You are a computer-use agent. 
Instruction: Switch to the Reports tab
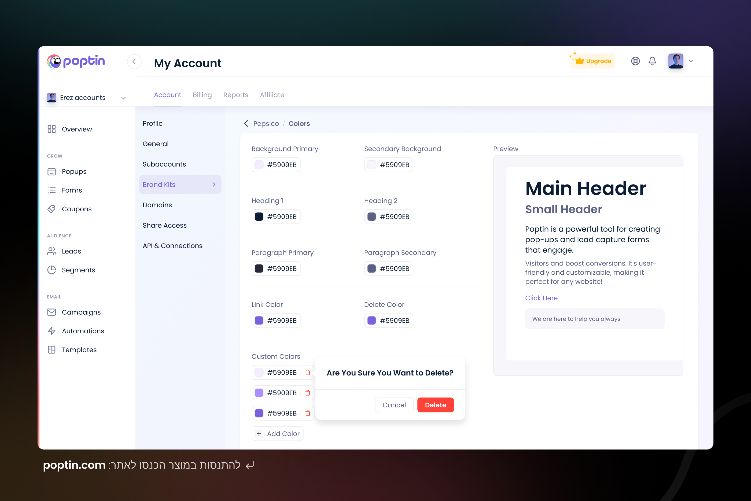pos(236,95)
